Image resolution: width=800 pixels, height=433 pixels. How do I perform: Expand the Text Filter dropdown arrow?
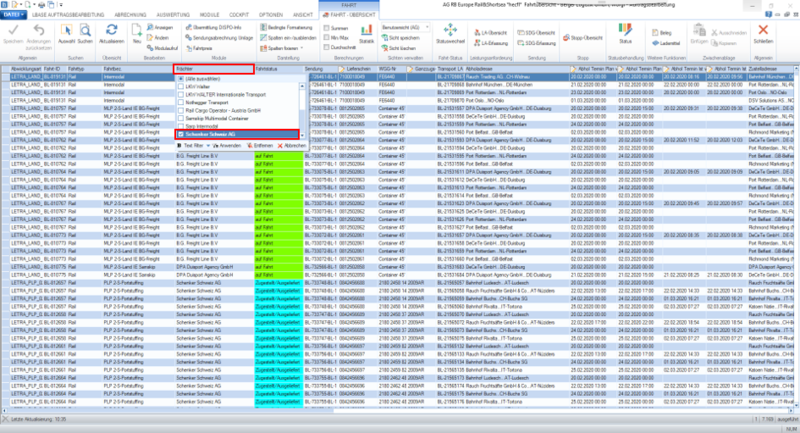click(x=208, y=146)
